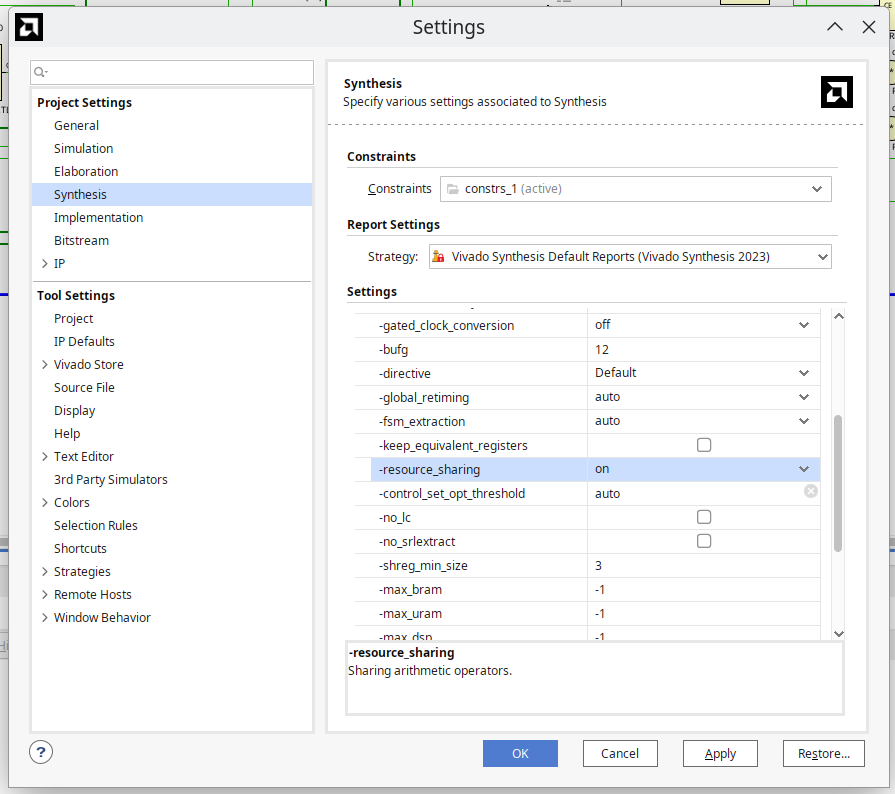Confirm settings with the OK button
895x794 pixels.
[x=520, y=753]
